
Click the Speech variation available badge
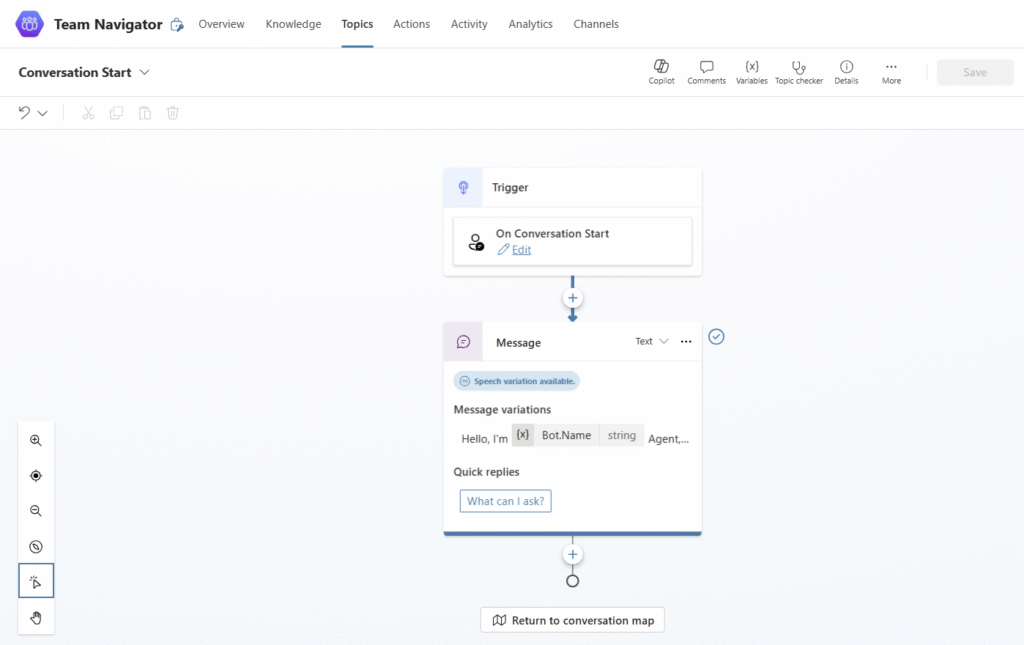(x=517, y=381)
